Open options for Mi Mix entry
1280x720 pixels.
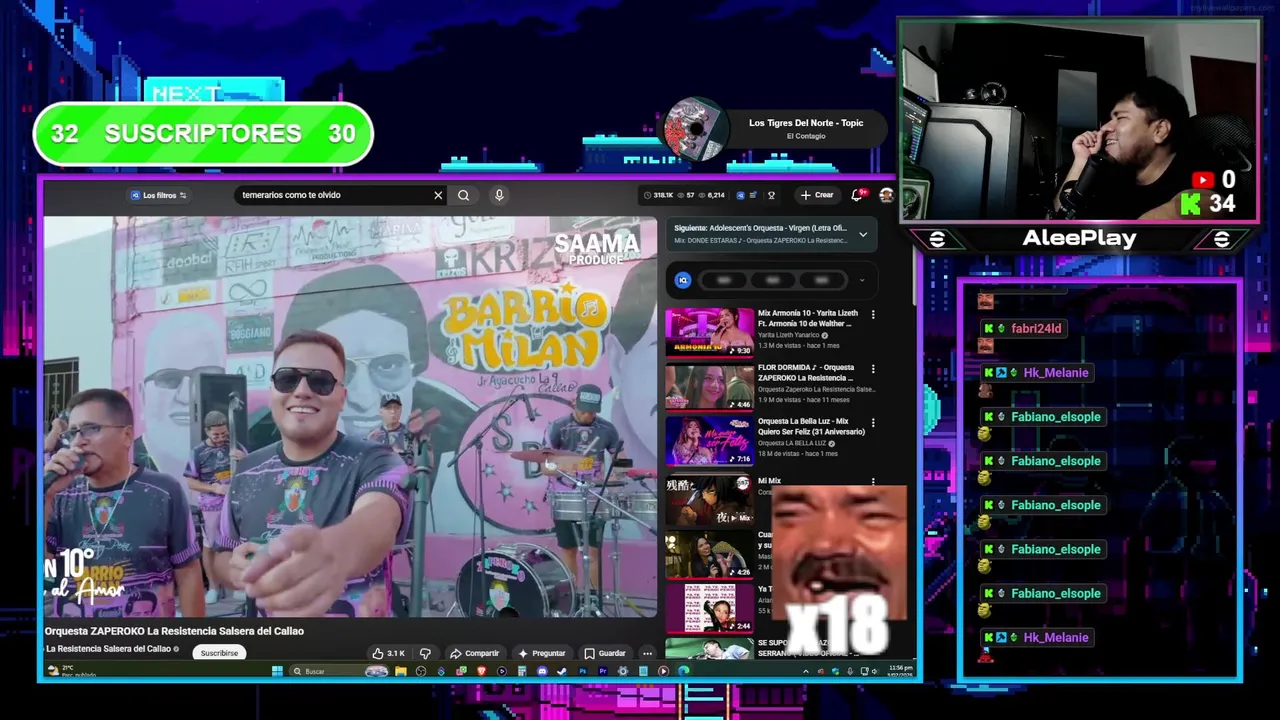[x=873, y=481]
